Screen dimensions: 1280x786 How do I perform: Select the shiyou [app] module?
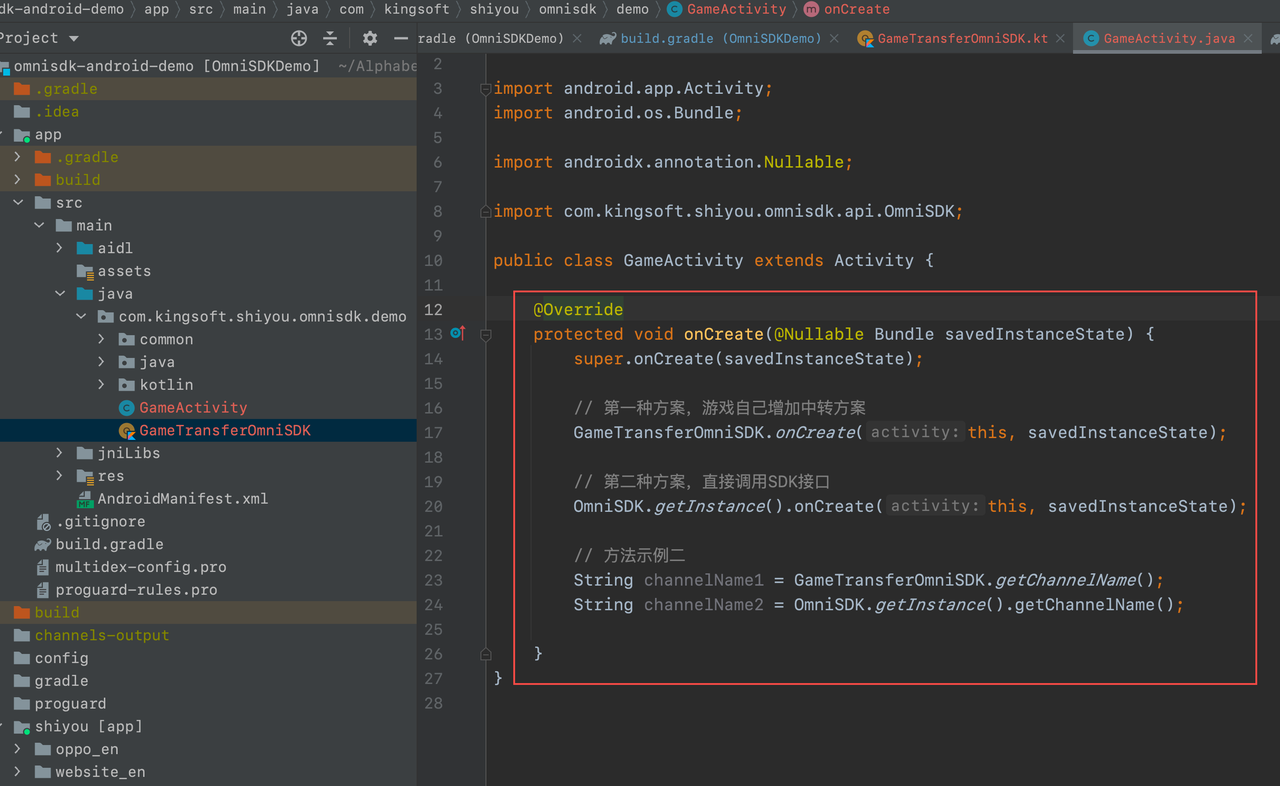[88, 727]
